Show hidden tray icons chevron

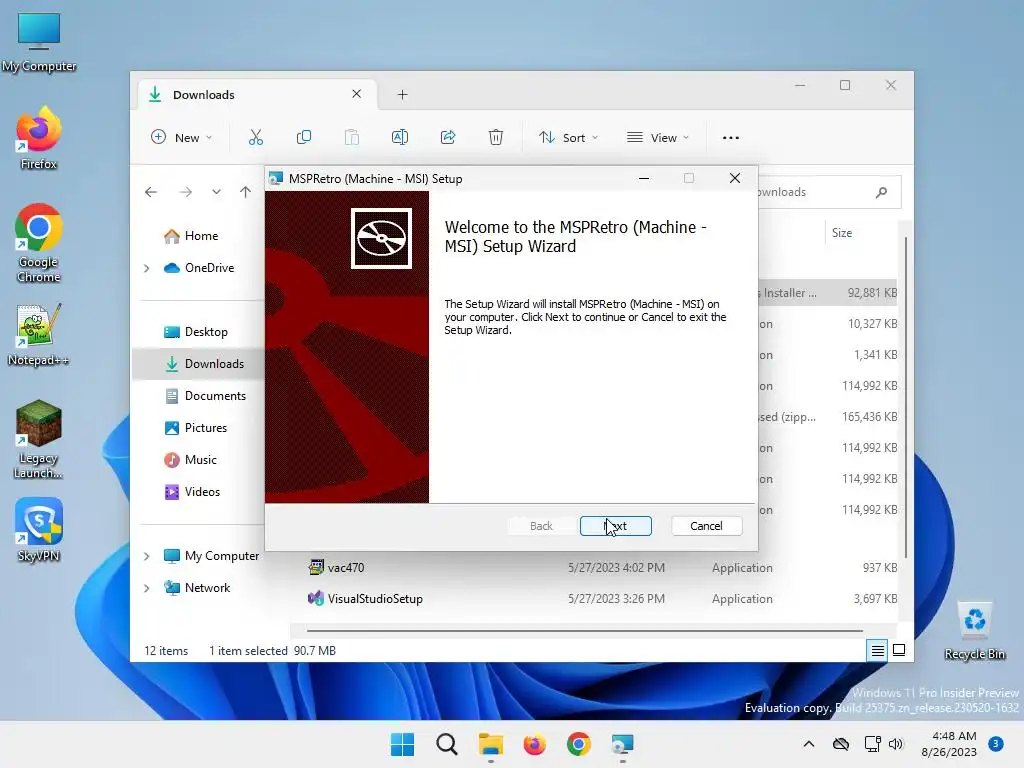click(x=808, y=744)
